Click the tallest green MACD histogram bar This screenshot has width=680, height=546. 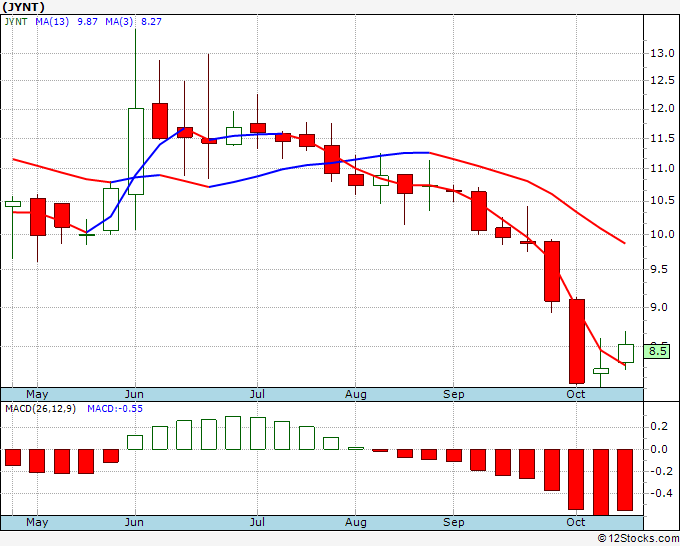coord(233,433)
